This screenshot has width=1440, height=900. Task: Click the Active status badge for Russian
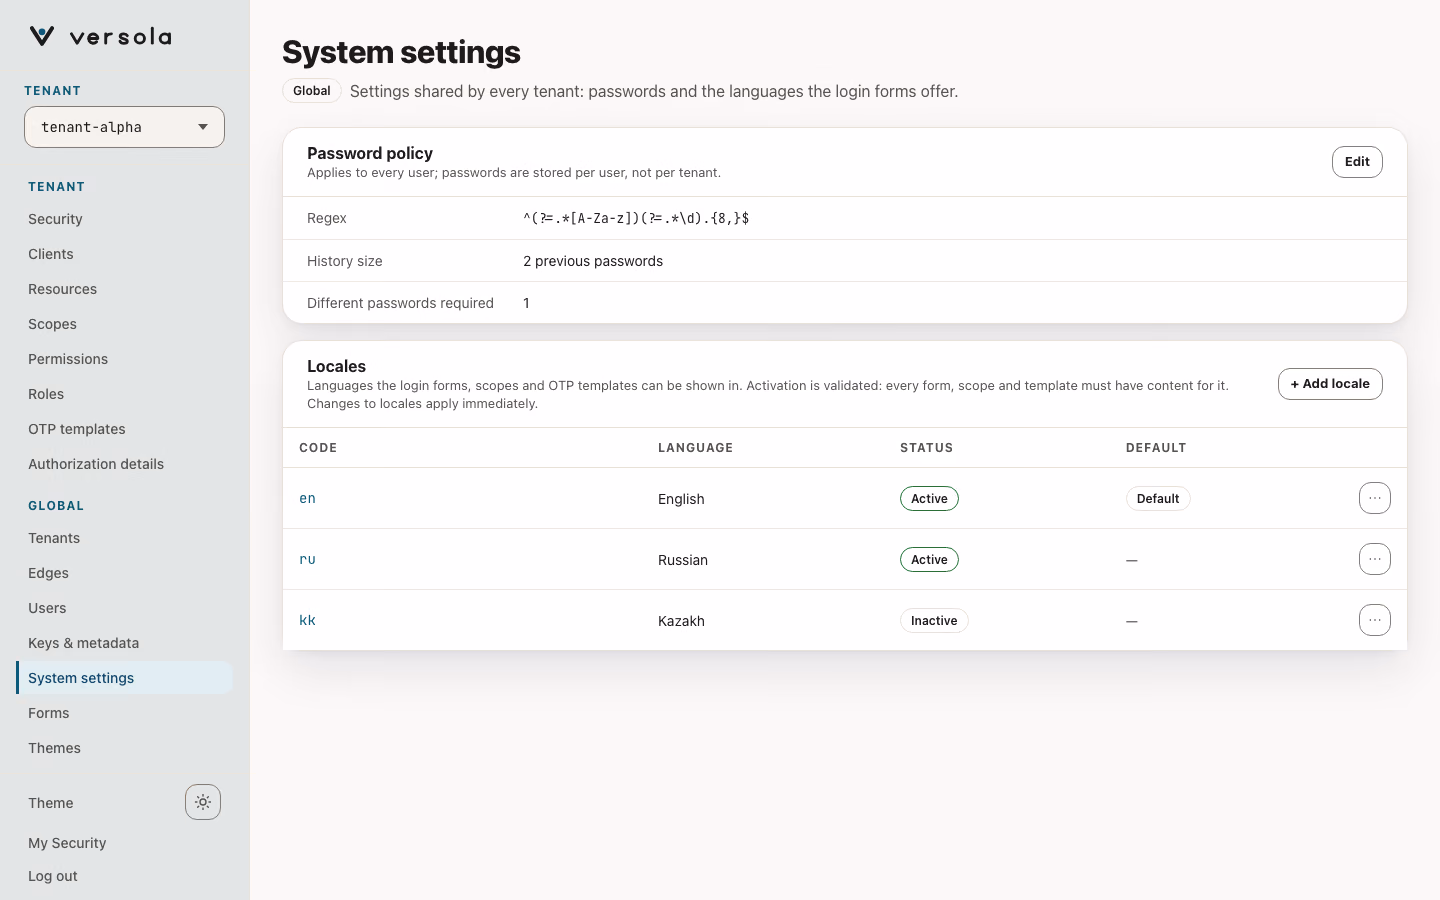tap(929, 560)
